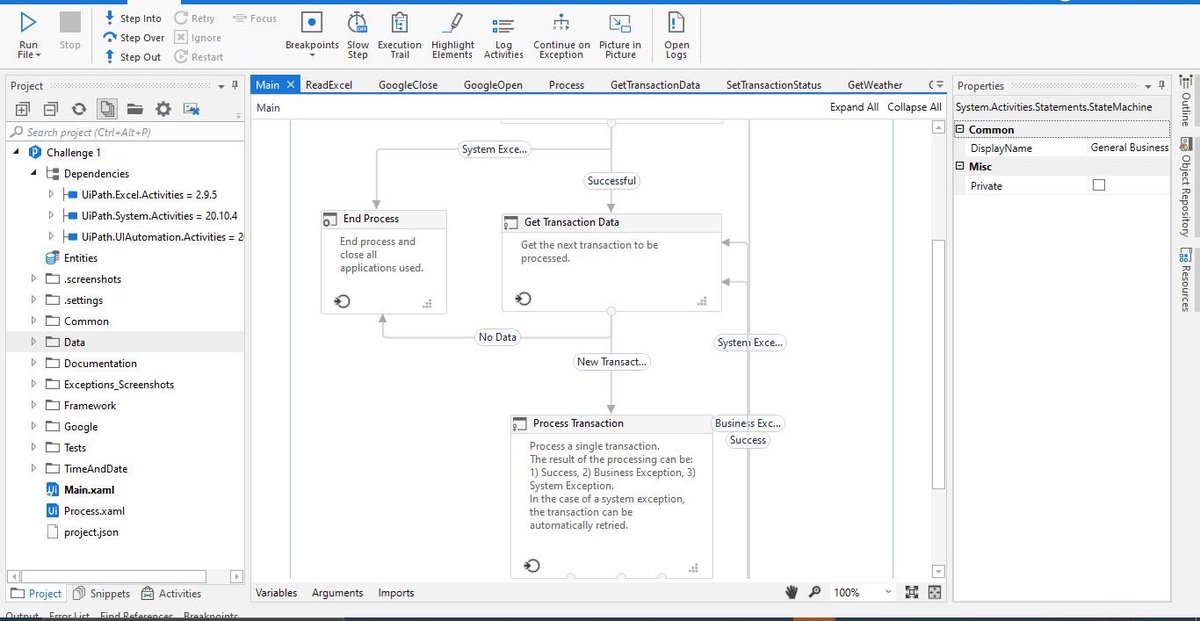Open the SetTransactionStatus tab
The height and width of the screenshot is (621, 1200).
(774, 85)
